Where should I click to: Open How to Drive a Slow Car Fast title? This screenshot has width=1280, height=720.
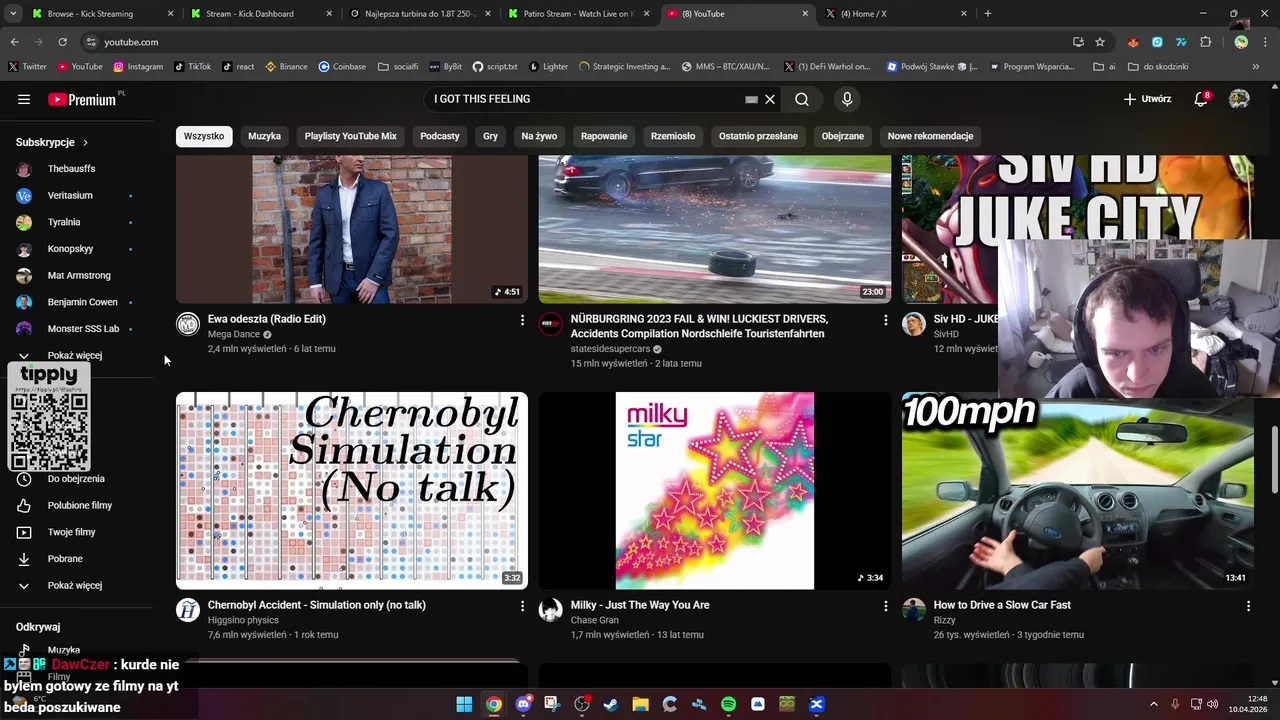1002,605
